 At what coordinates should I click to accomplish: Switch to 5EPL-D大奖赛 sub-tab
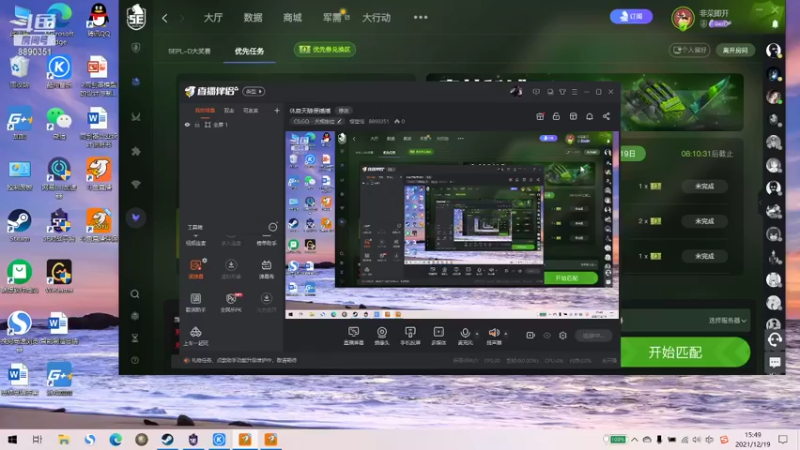point(189,51)
